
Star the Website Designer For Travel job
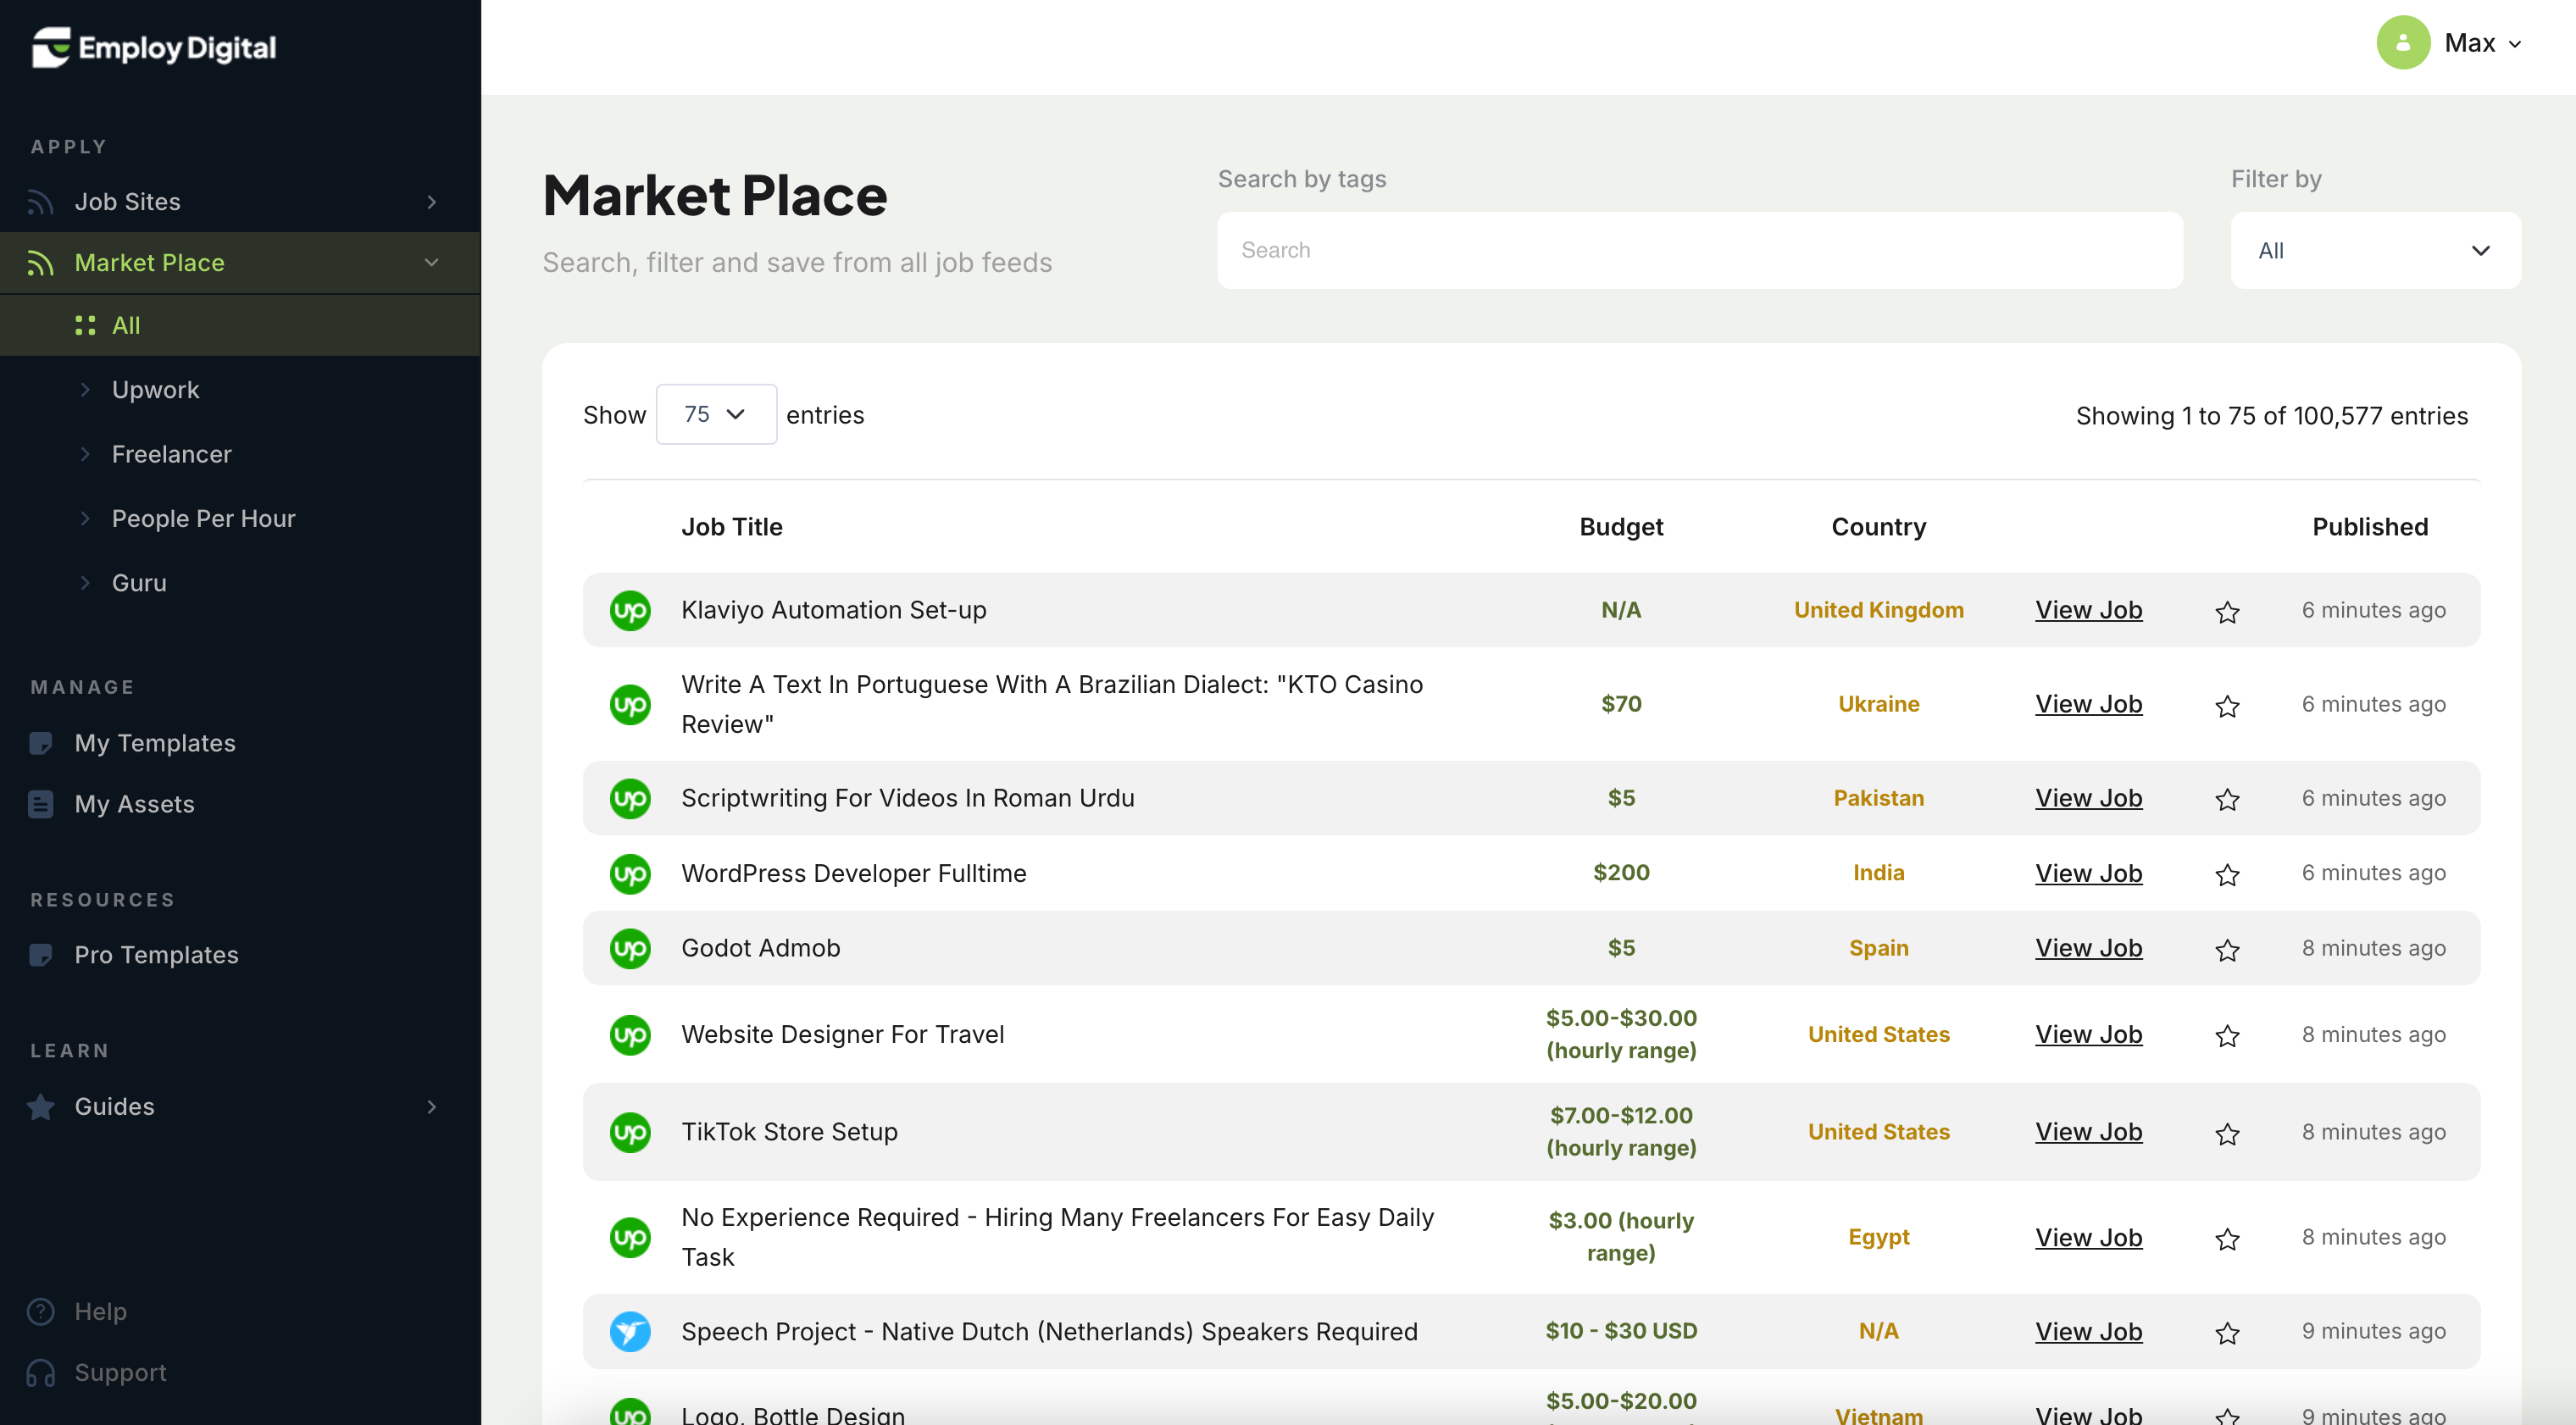click(x=2227, y=1036)
